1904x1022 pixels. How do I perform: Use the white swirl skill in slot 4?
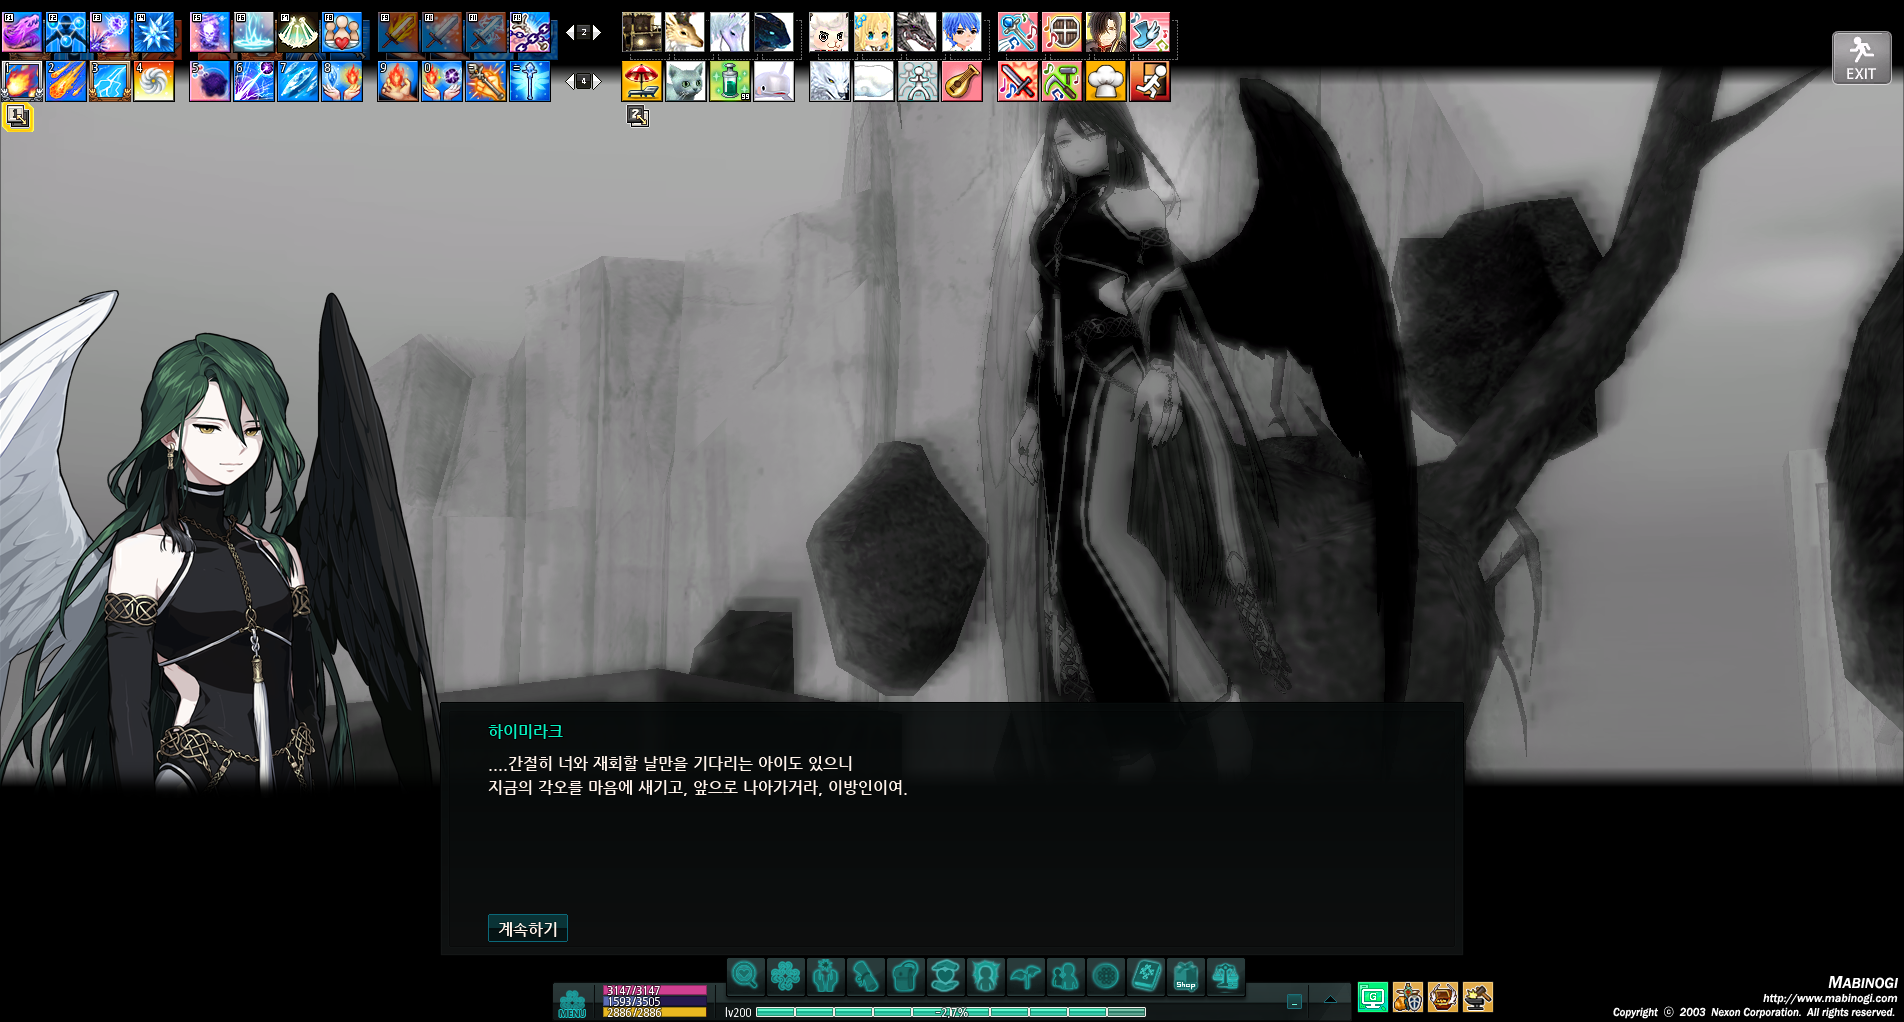coord(154,82)
